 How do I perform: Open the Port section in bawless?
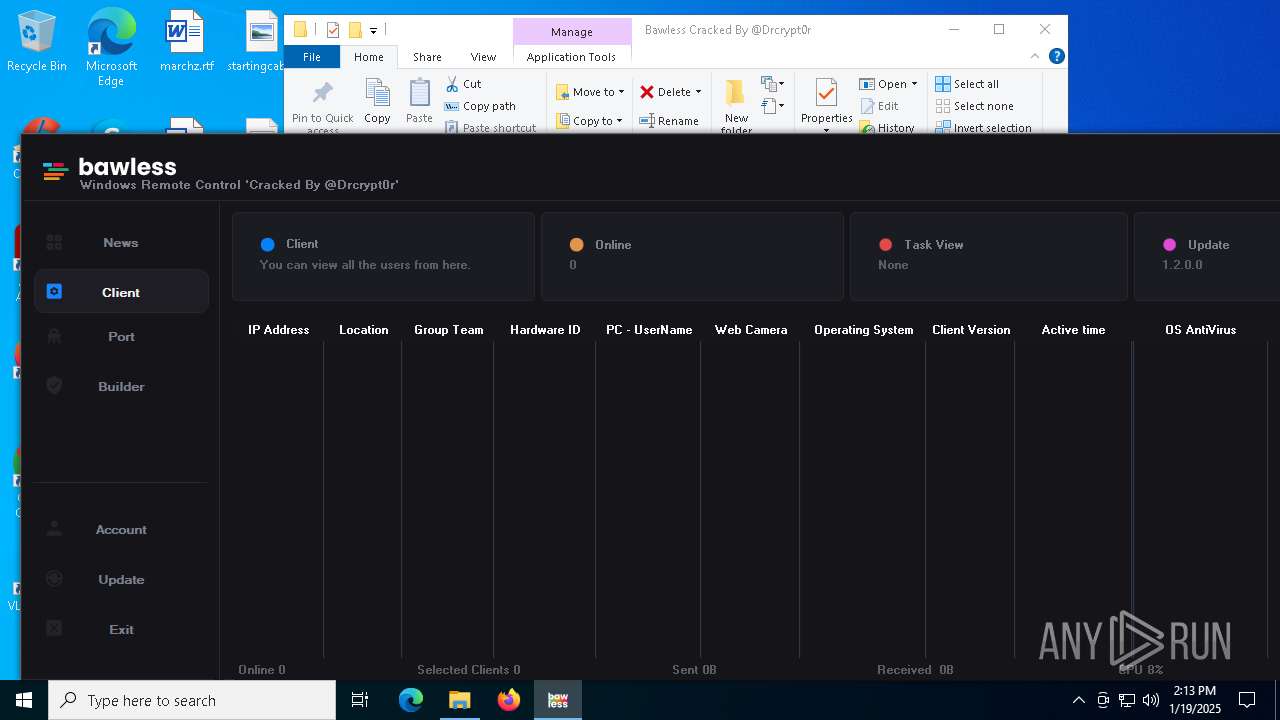pyautogui.click(x=121, y=337)
